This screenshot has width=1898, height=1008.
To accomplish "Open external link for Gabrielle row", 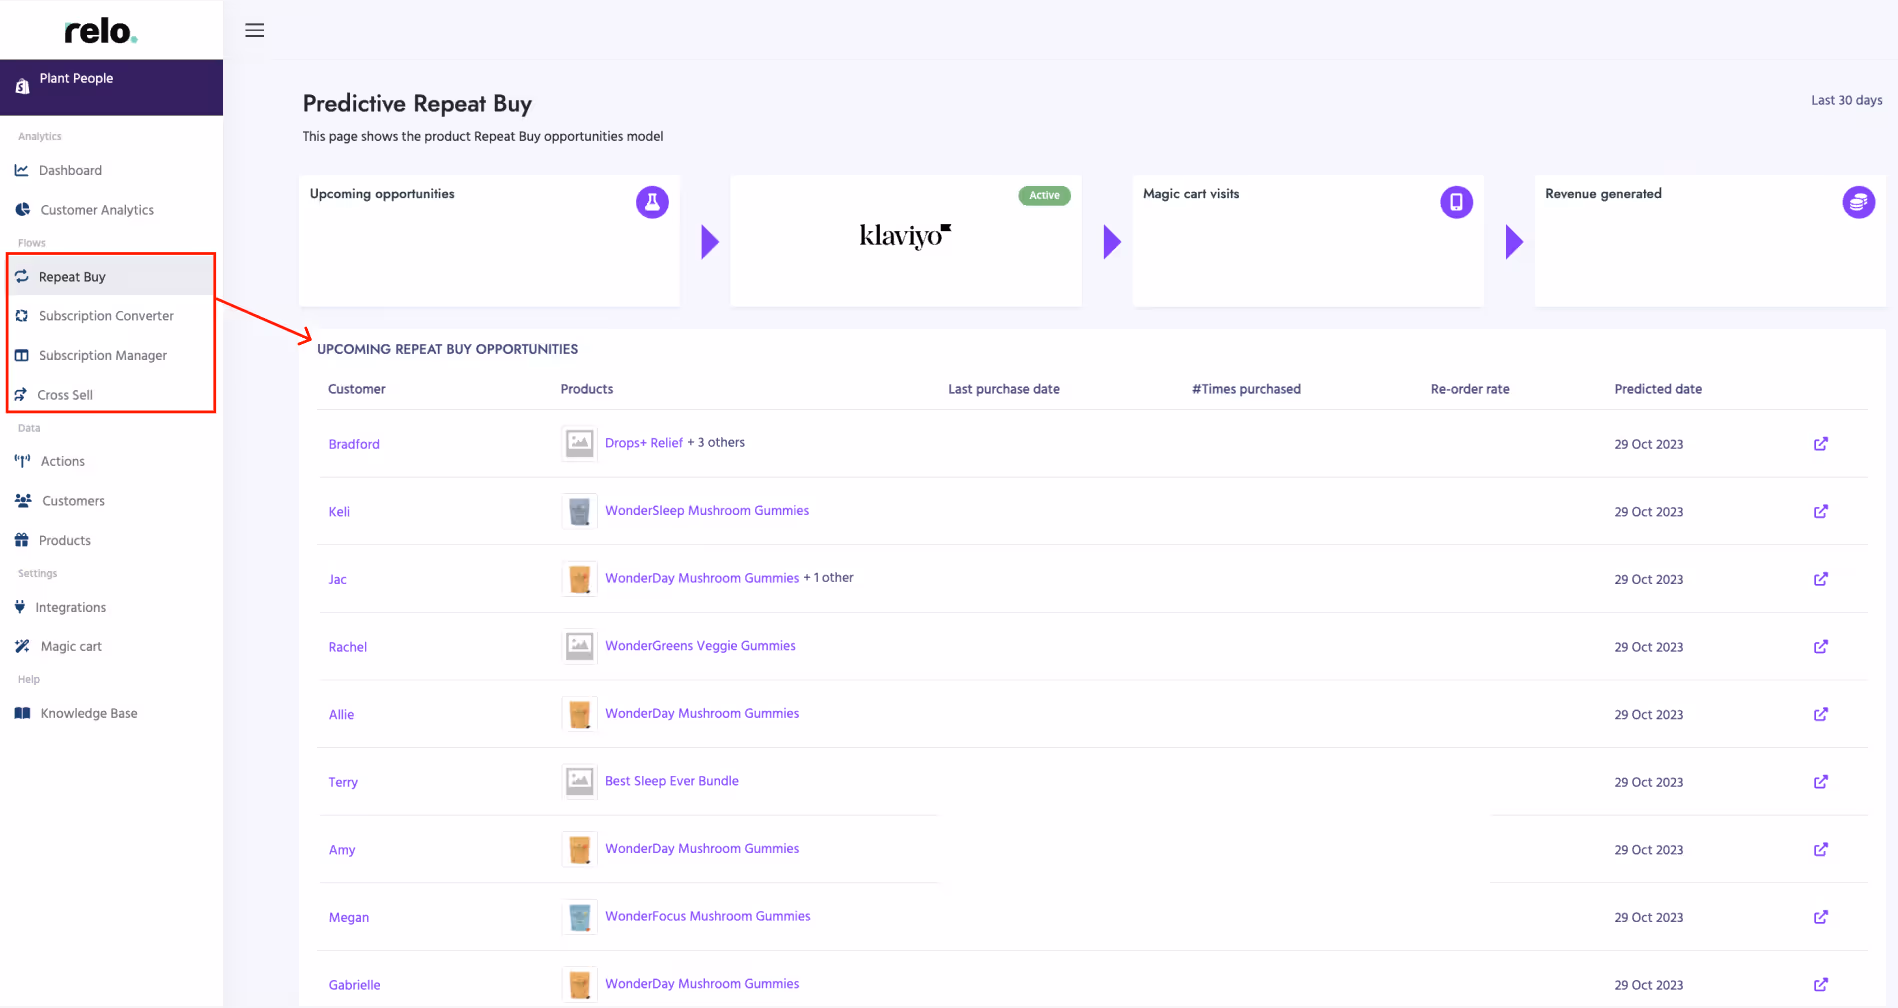I will 1821,985.
